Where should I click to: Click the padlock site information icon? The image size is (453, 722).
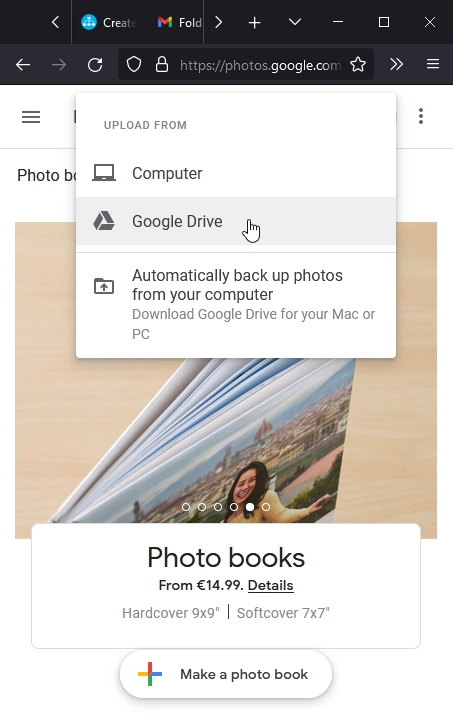tap(162, 64)
